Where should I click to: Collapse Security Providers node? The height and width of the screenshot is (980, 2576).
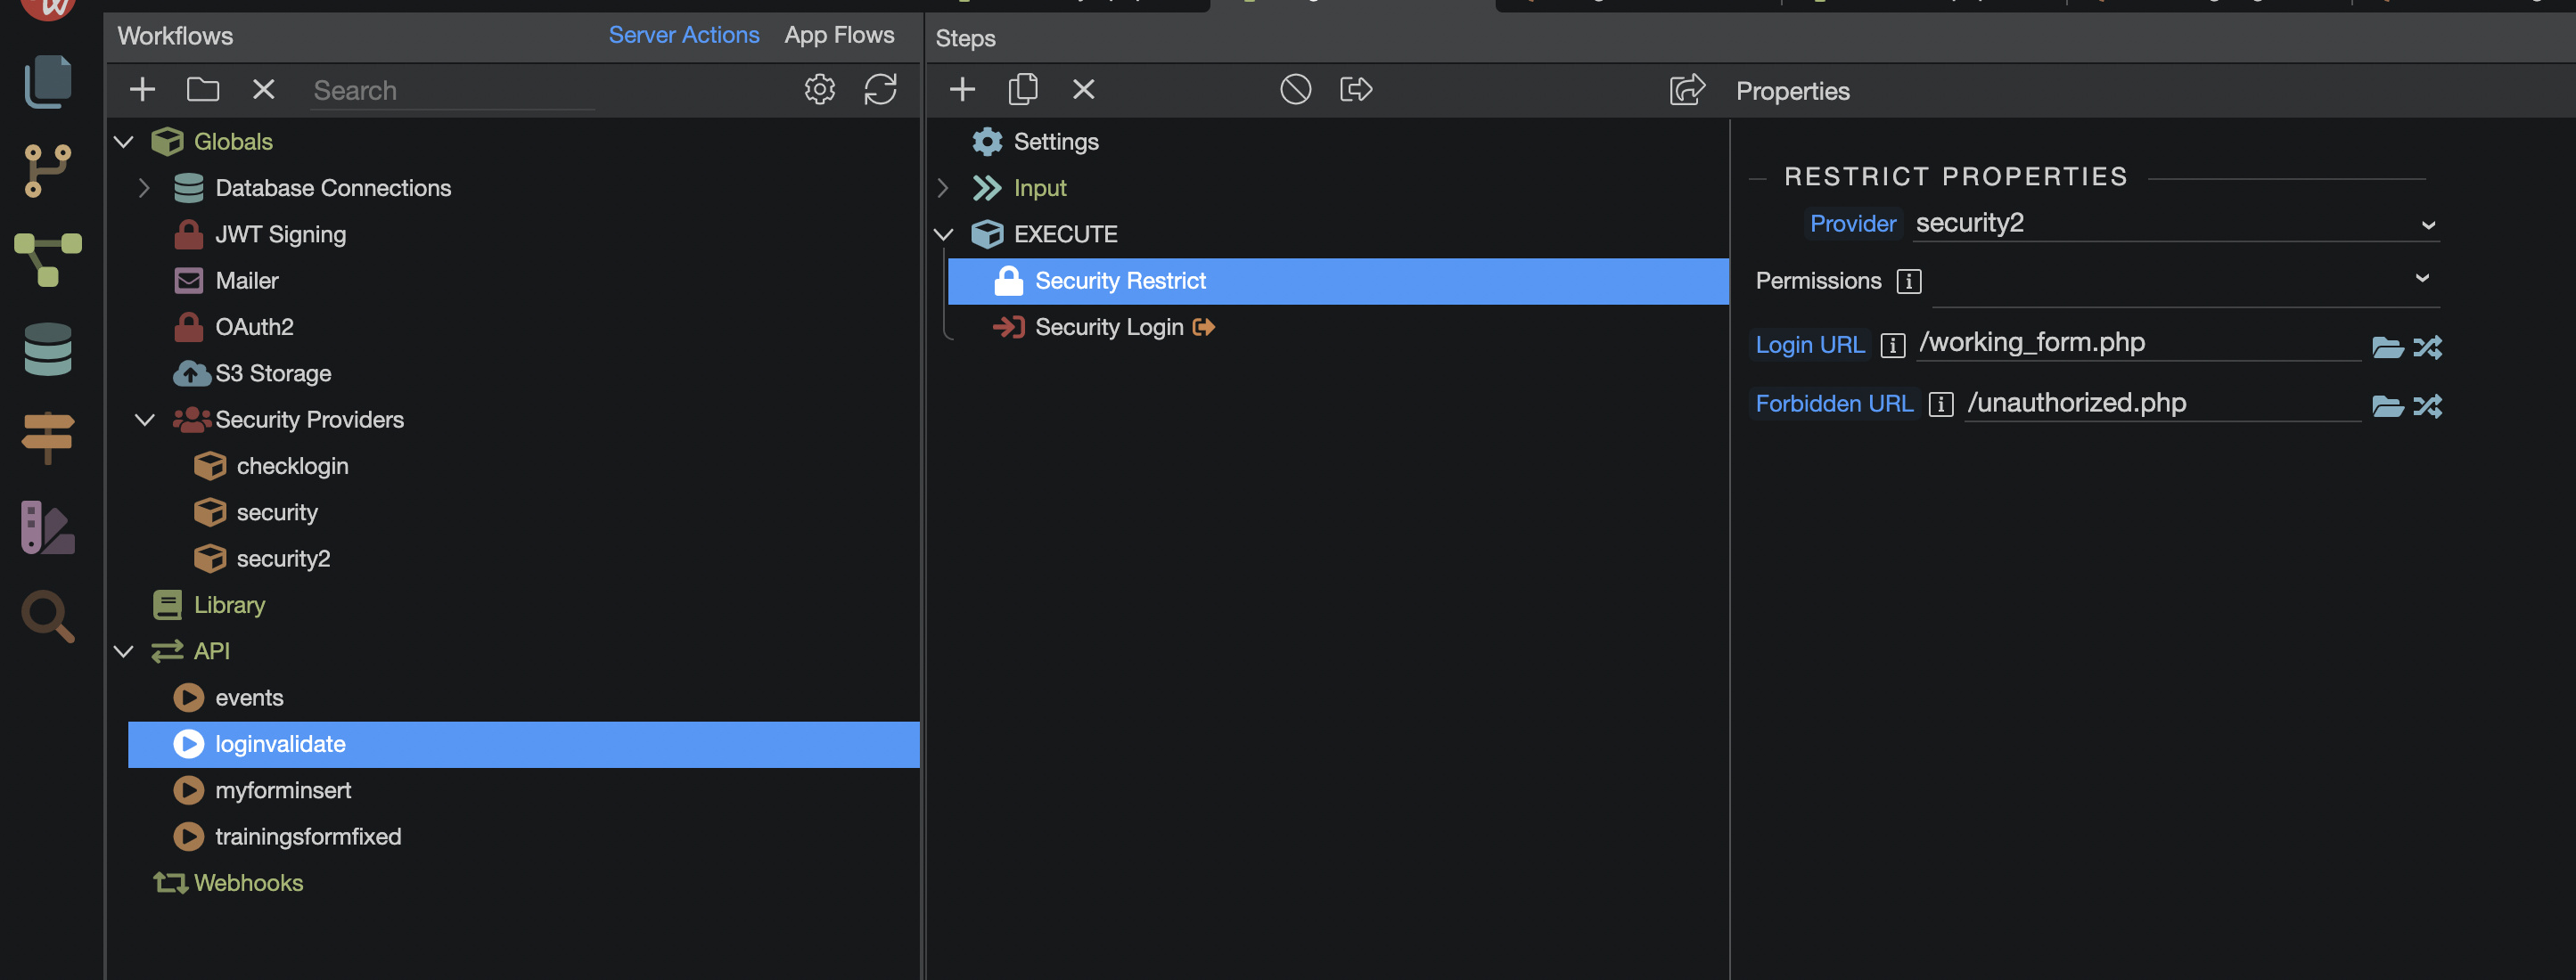[144, 420]
